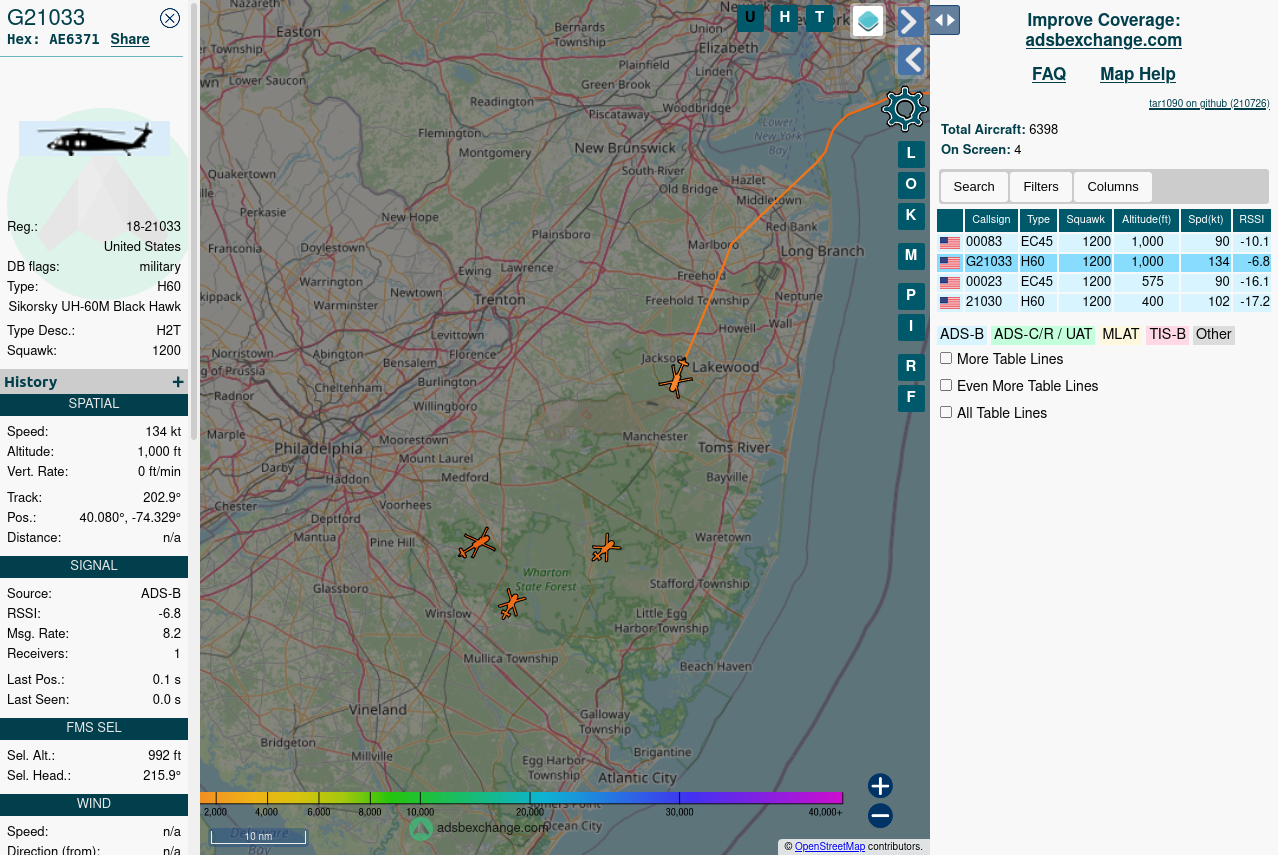Select the helicopter icon near Lakewood
The width and height of the screenshot is (1278, 855).
click(676, 379)
